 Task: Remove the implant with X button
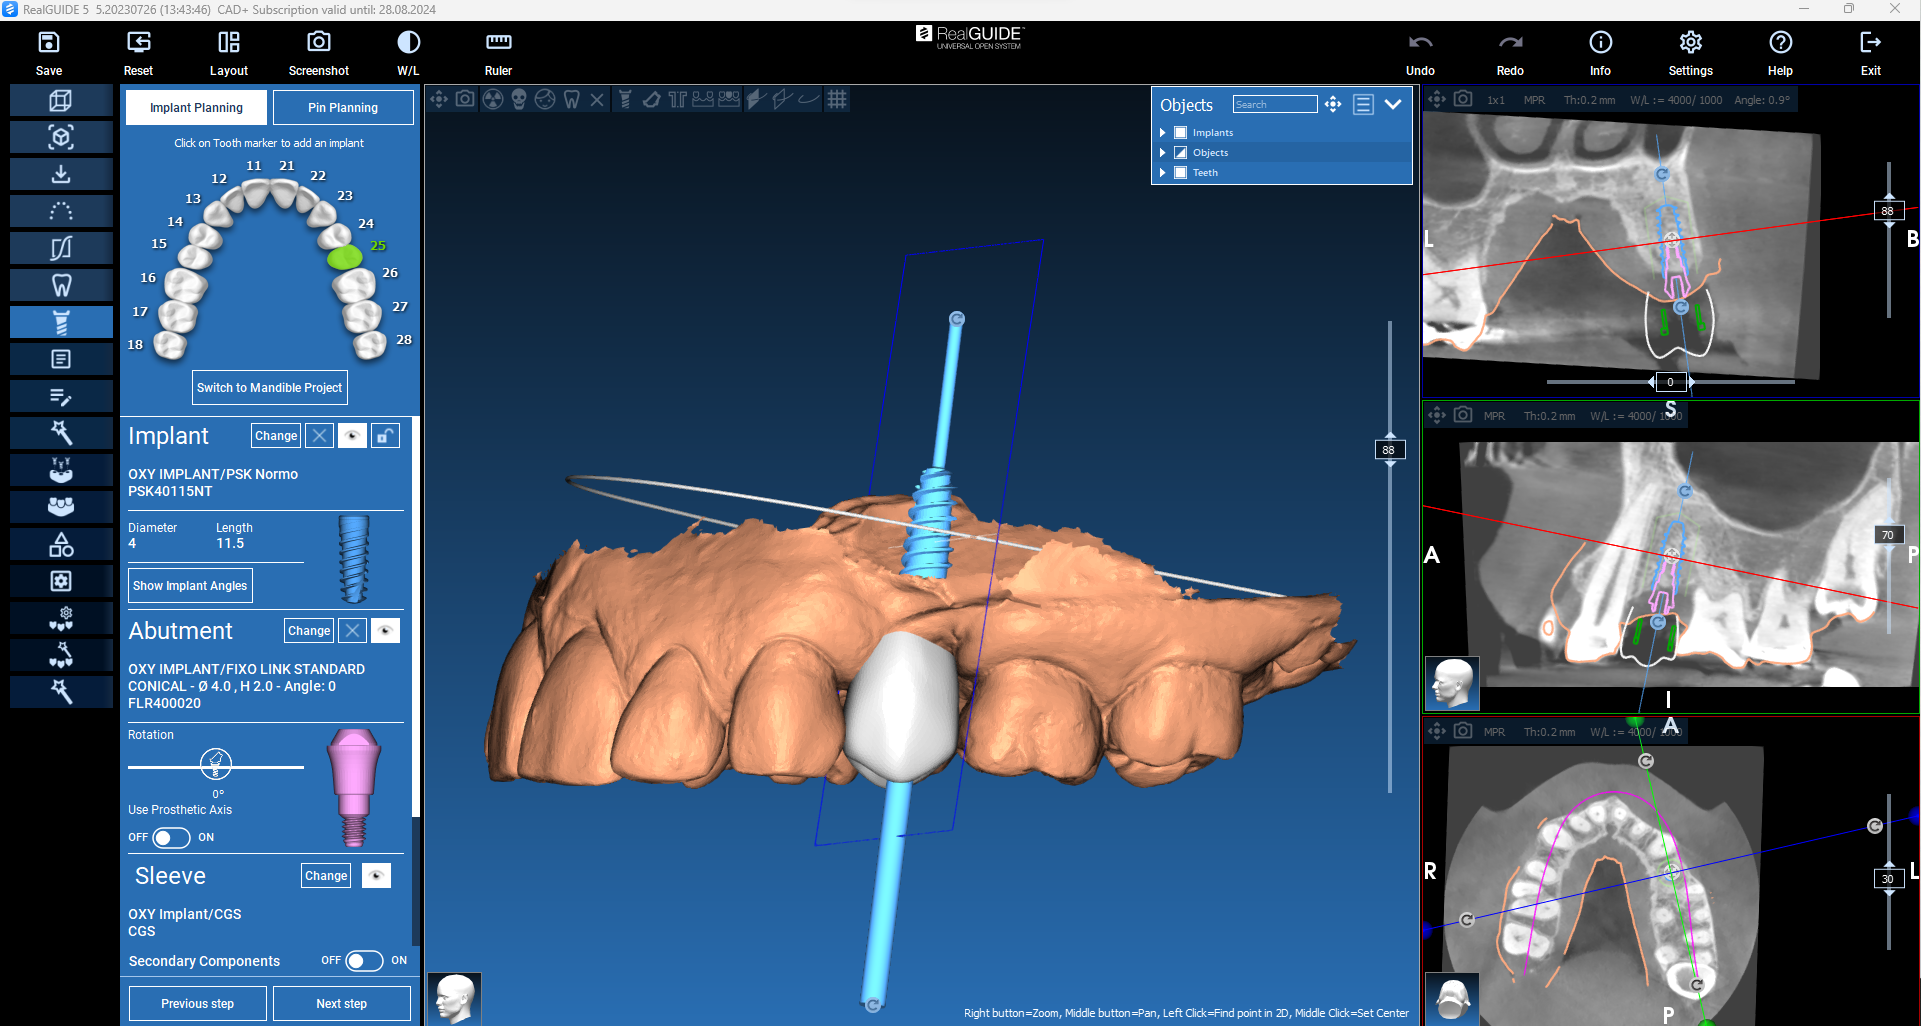[x=319, y=436]
